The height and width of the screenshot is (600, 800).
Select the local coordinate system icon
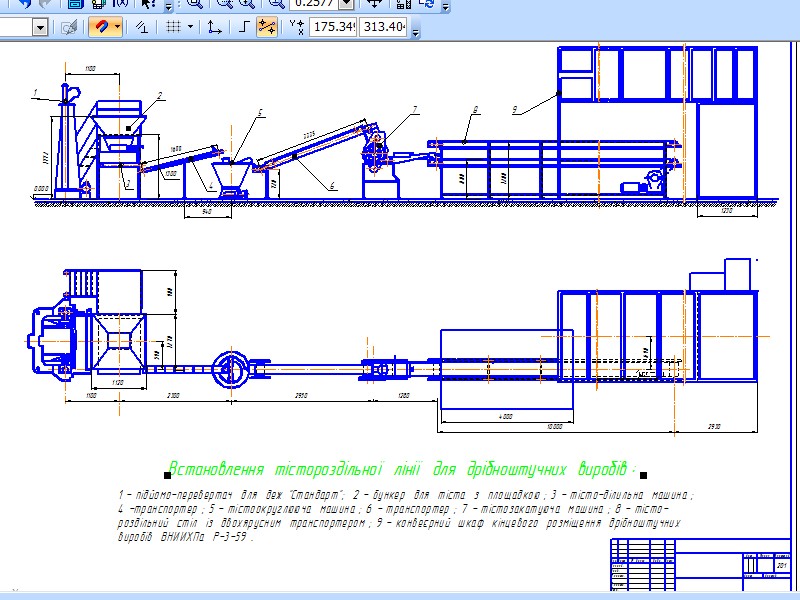pos(214,27)
